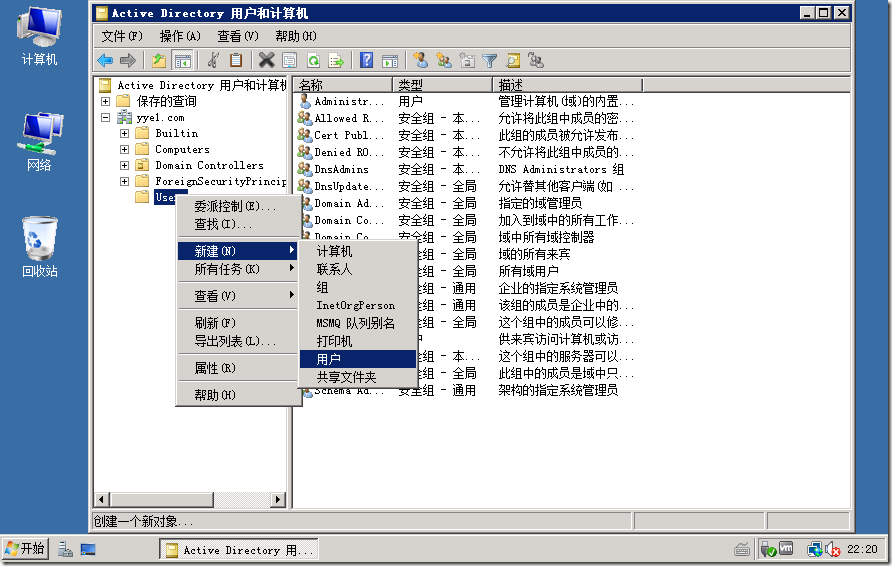Click the Active Directory taskbar button
This screenshot has height=566, width=892.
point(238,550)
